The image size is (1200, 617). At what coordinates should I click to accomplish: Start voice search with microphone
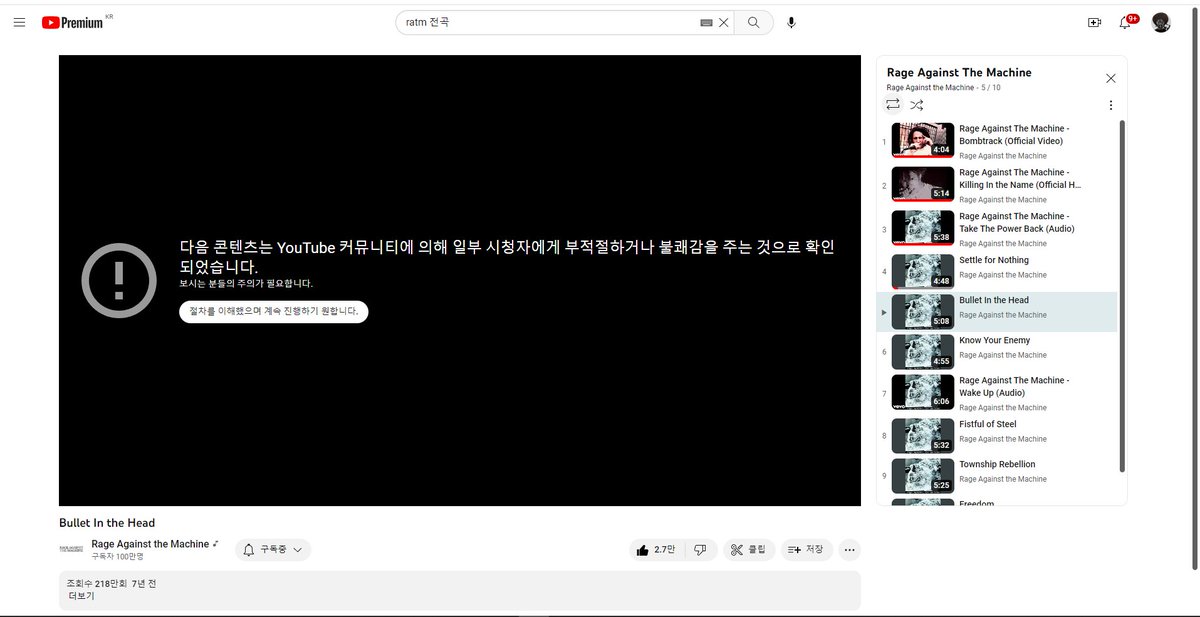click(x=791, y=22)
